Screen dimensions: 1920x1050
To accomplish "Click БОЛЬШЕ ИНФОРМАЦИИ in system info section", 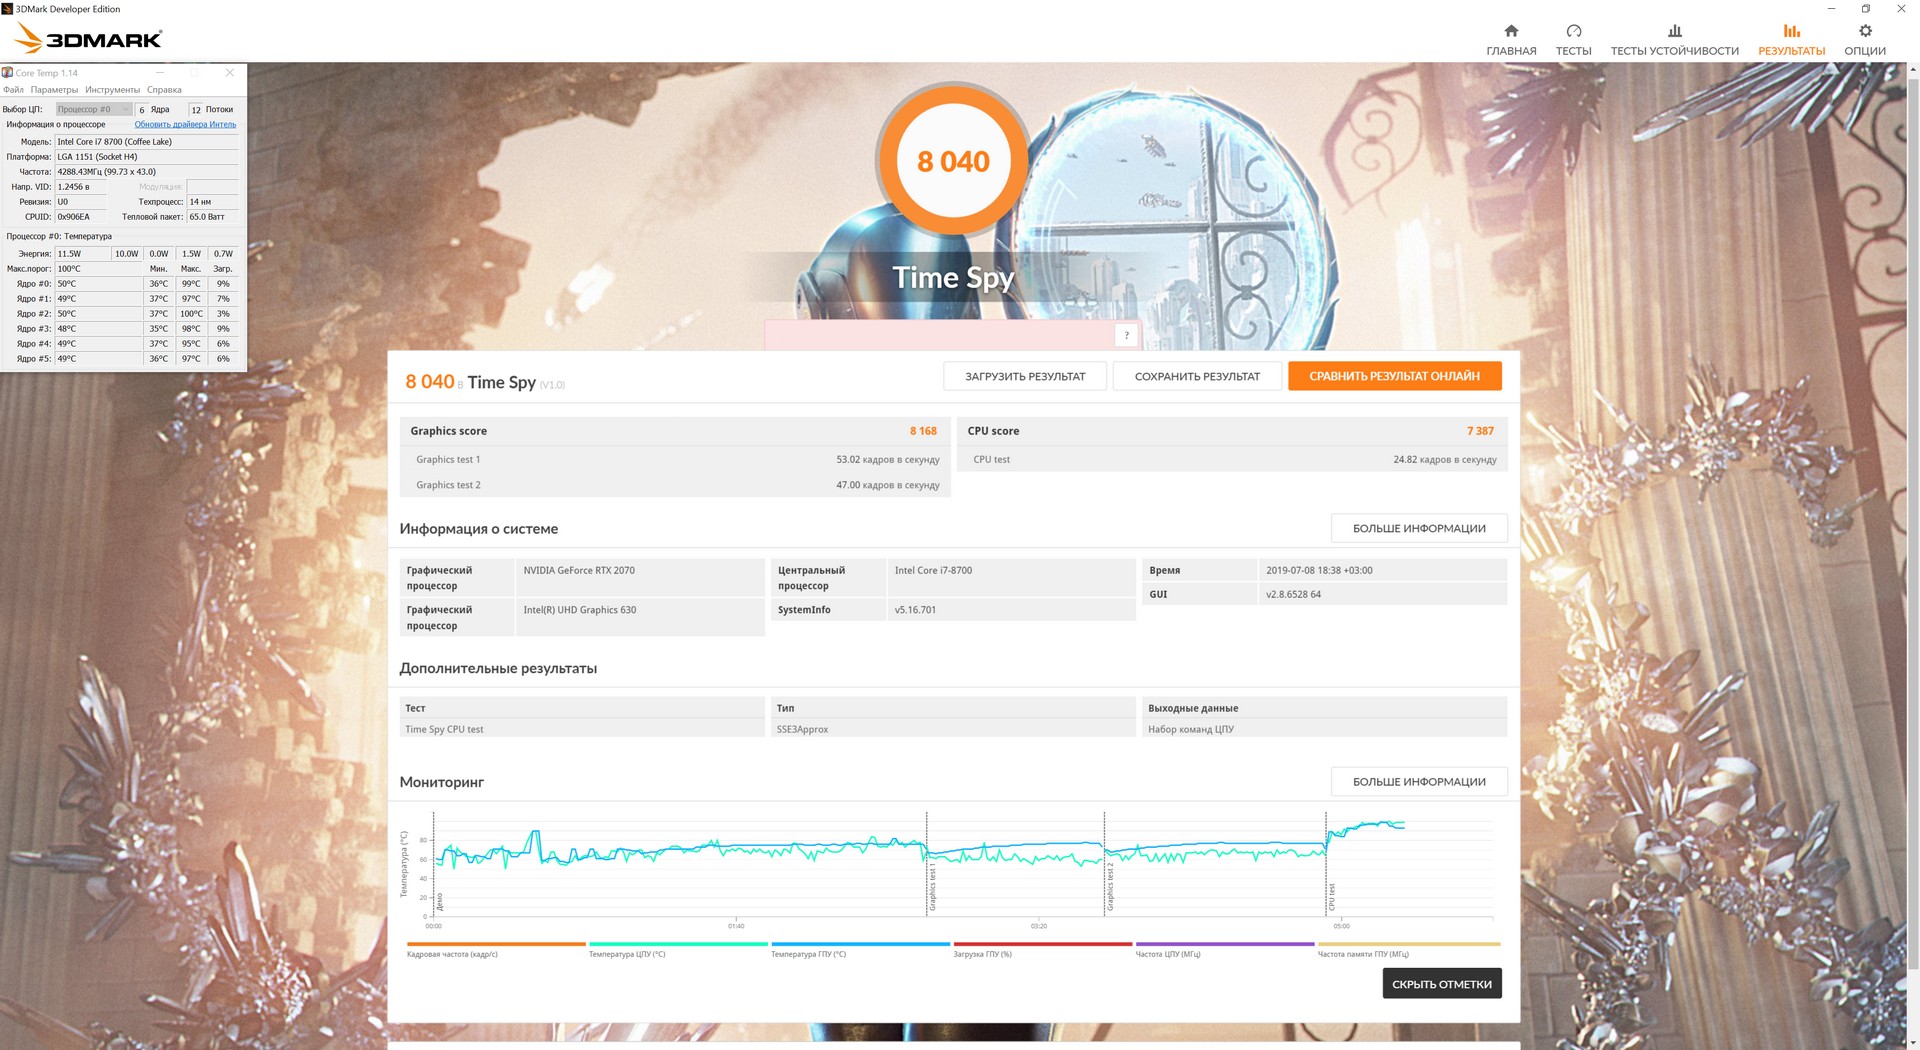I will [x=1419, y=528].
